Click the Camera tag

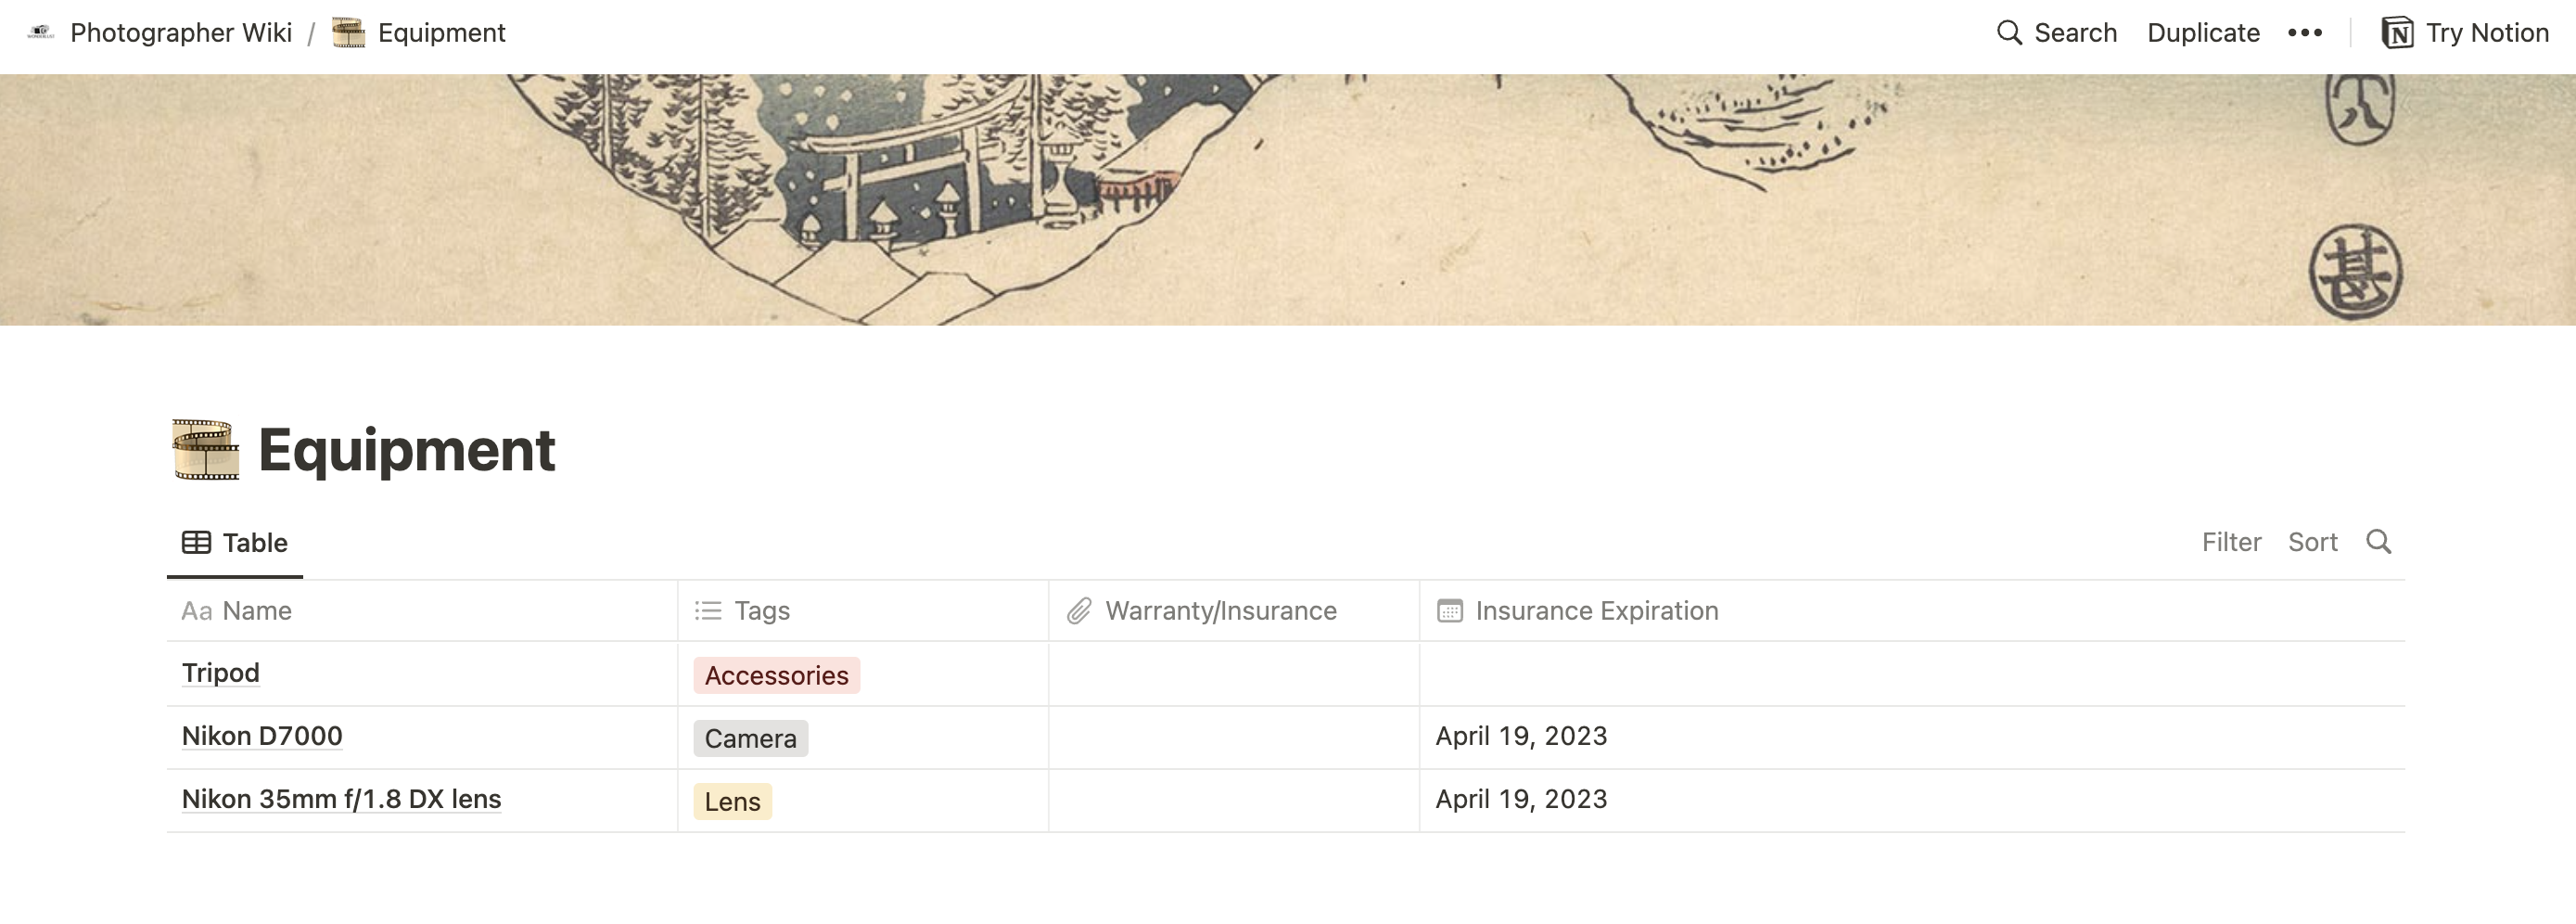pyautogui.click(x=751, y=739)
